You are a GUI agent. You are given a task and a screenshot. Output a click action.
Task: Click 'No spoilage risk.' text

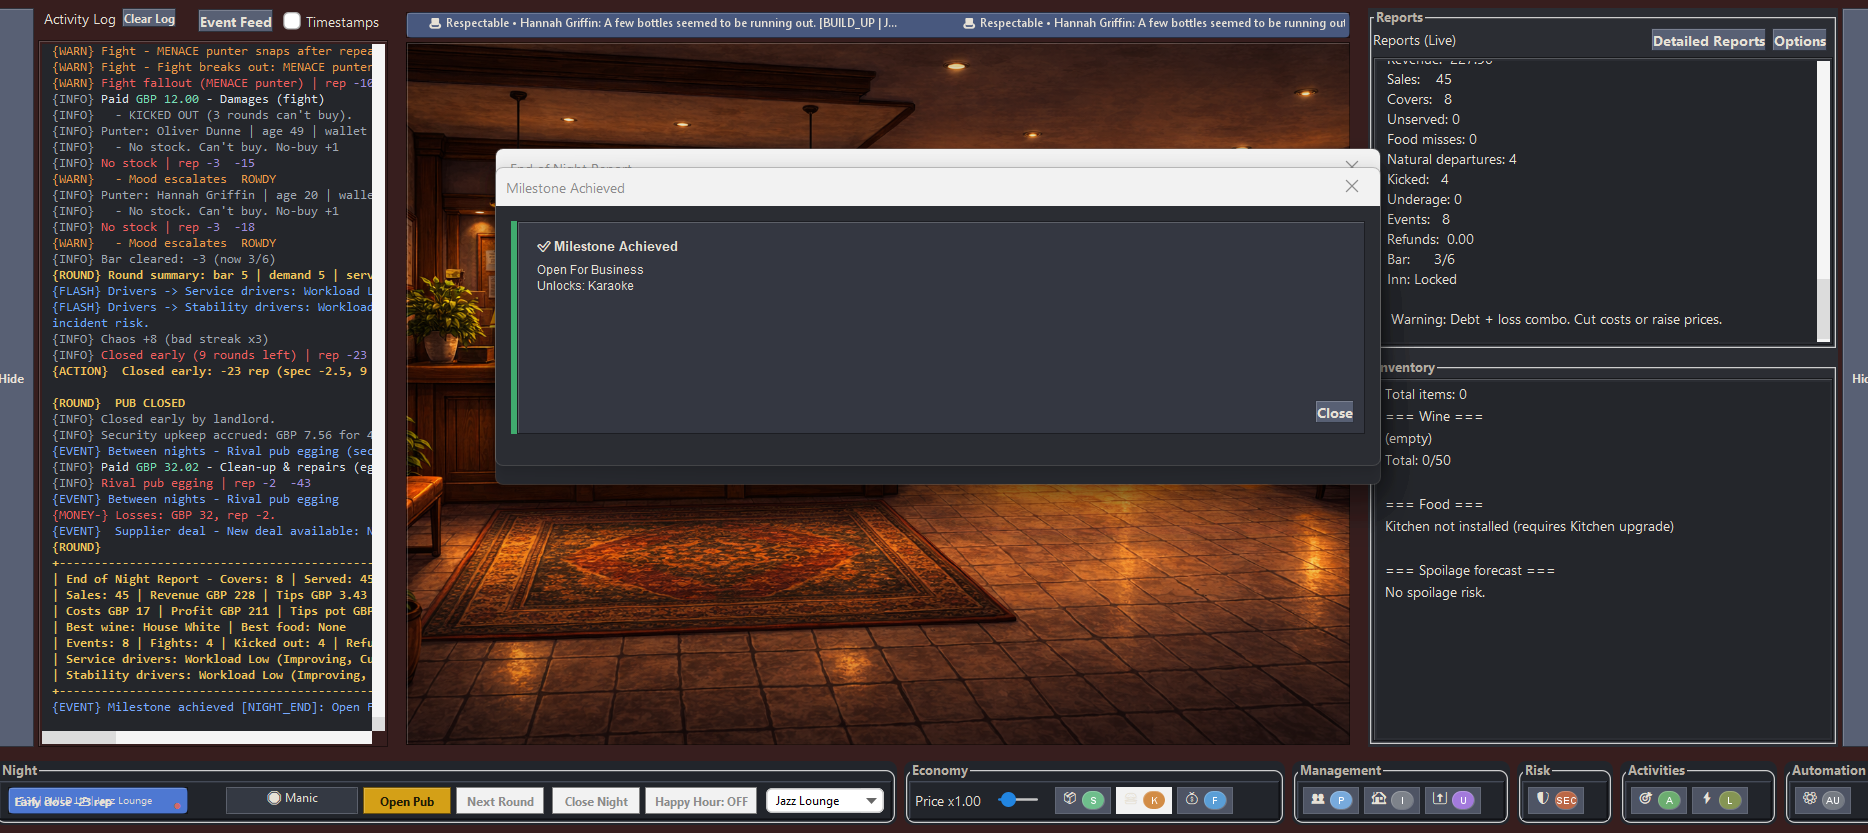click(x=1435, y=592)
